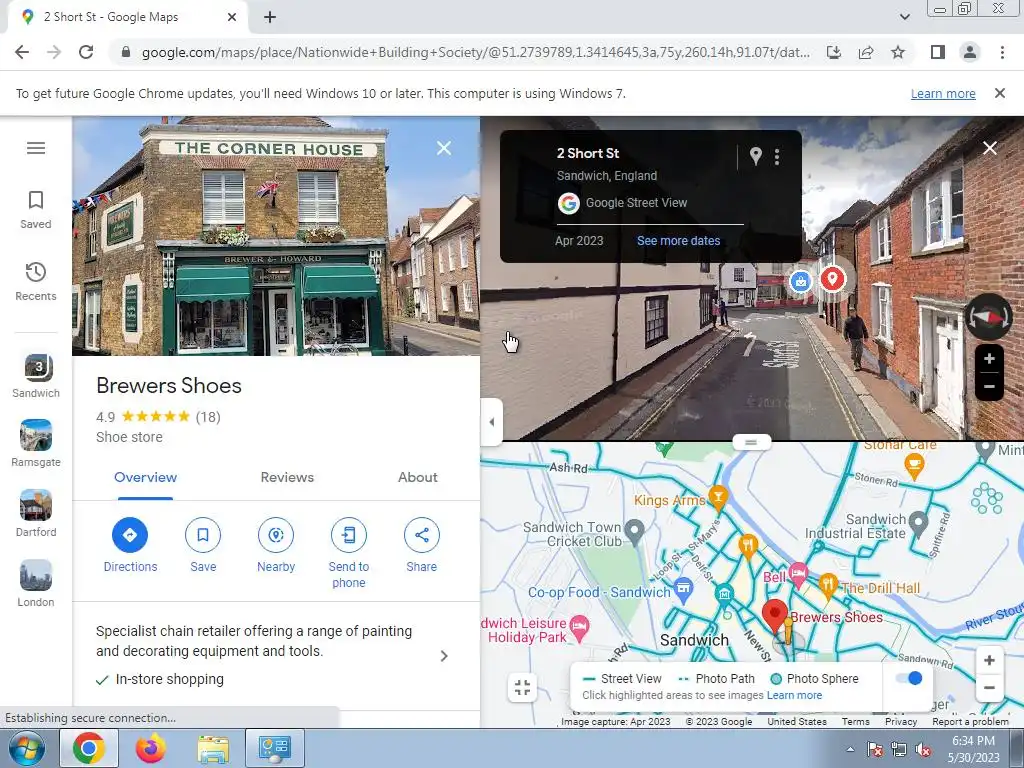This screenshot has width=1024, height=768.
Task: Launch Firefox from the taskbar
Action: pyautogui.click(x=151, y=748)
